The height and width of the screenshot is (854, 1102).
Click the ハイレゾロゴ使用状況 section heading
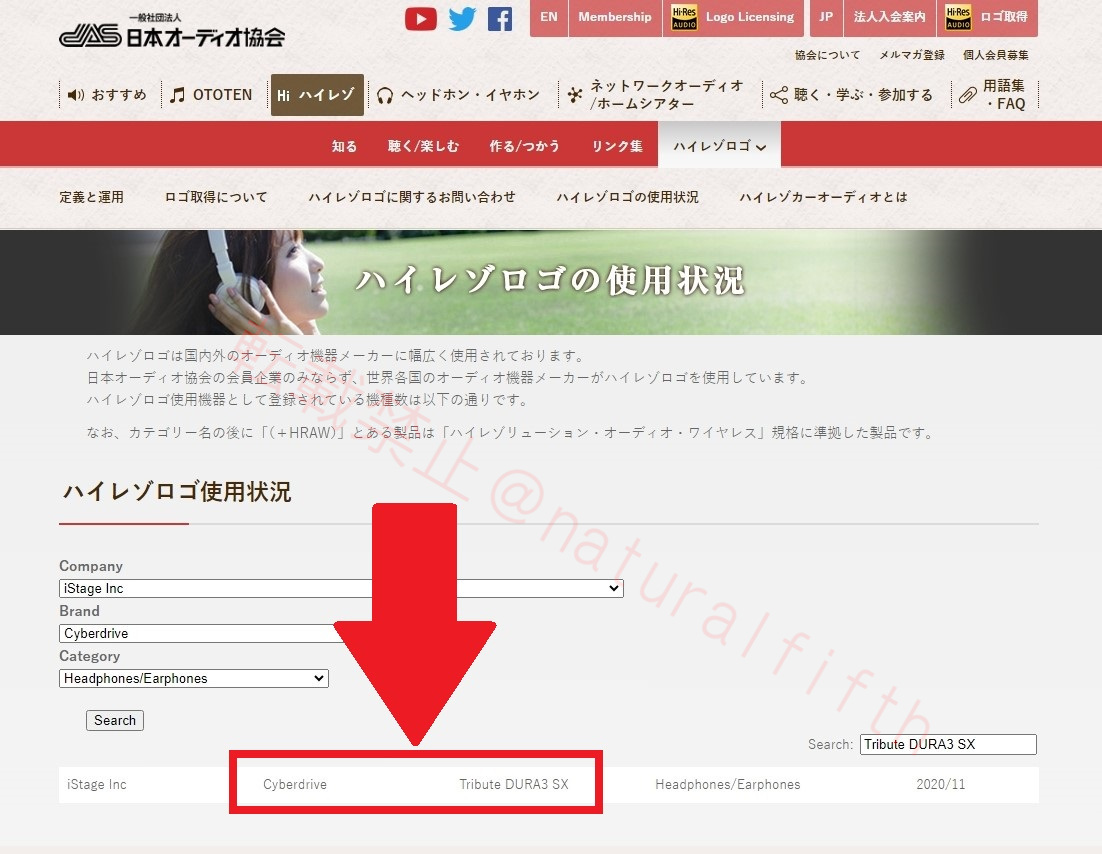coord(177,491)
